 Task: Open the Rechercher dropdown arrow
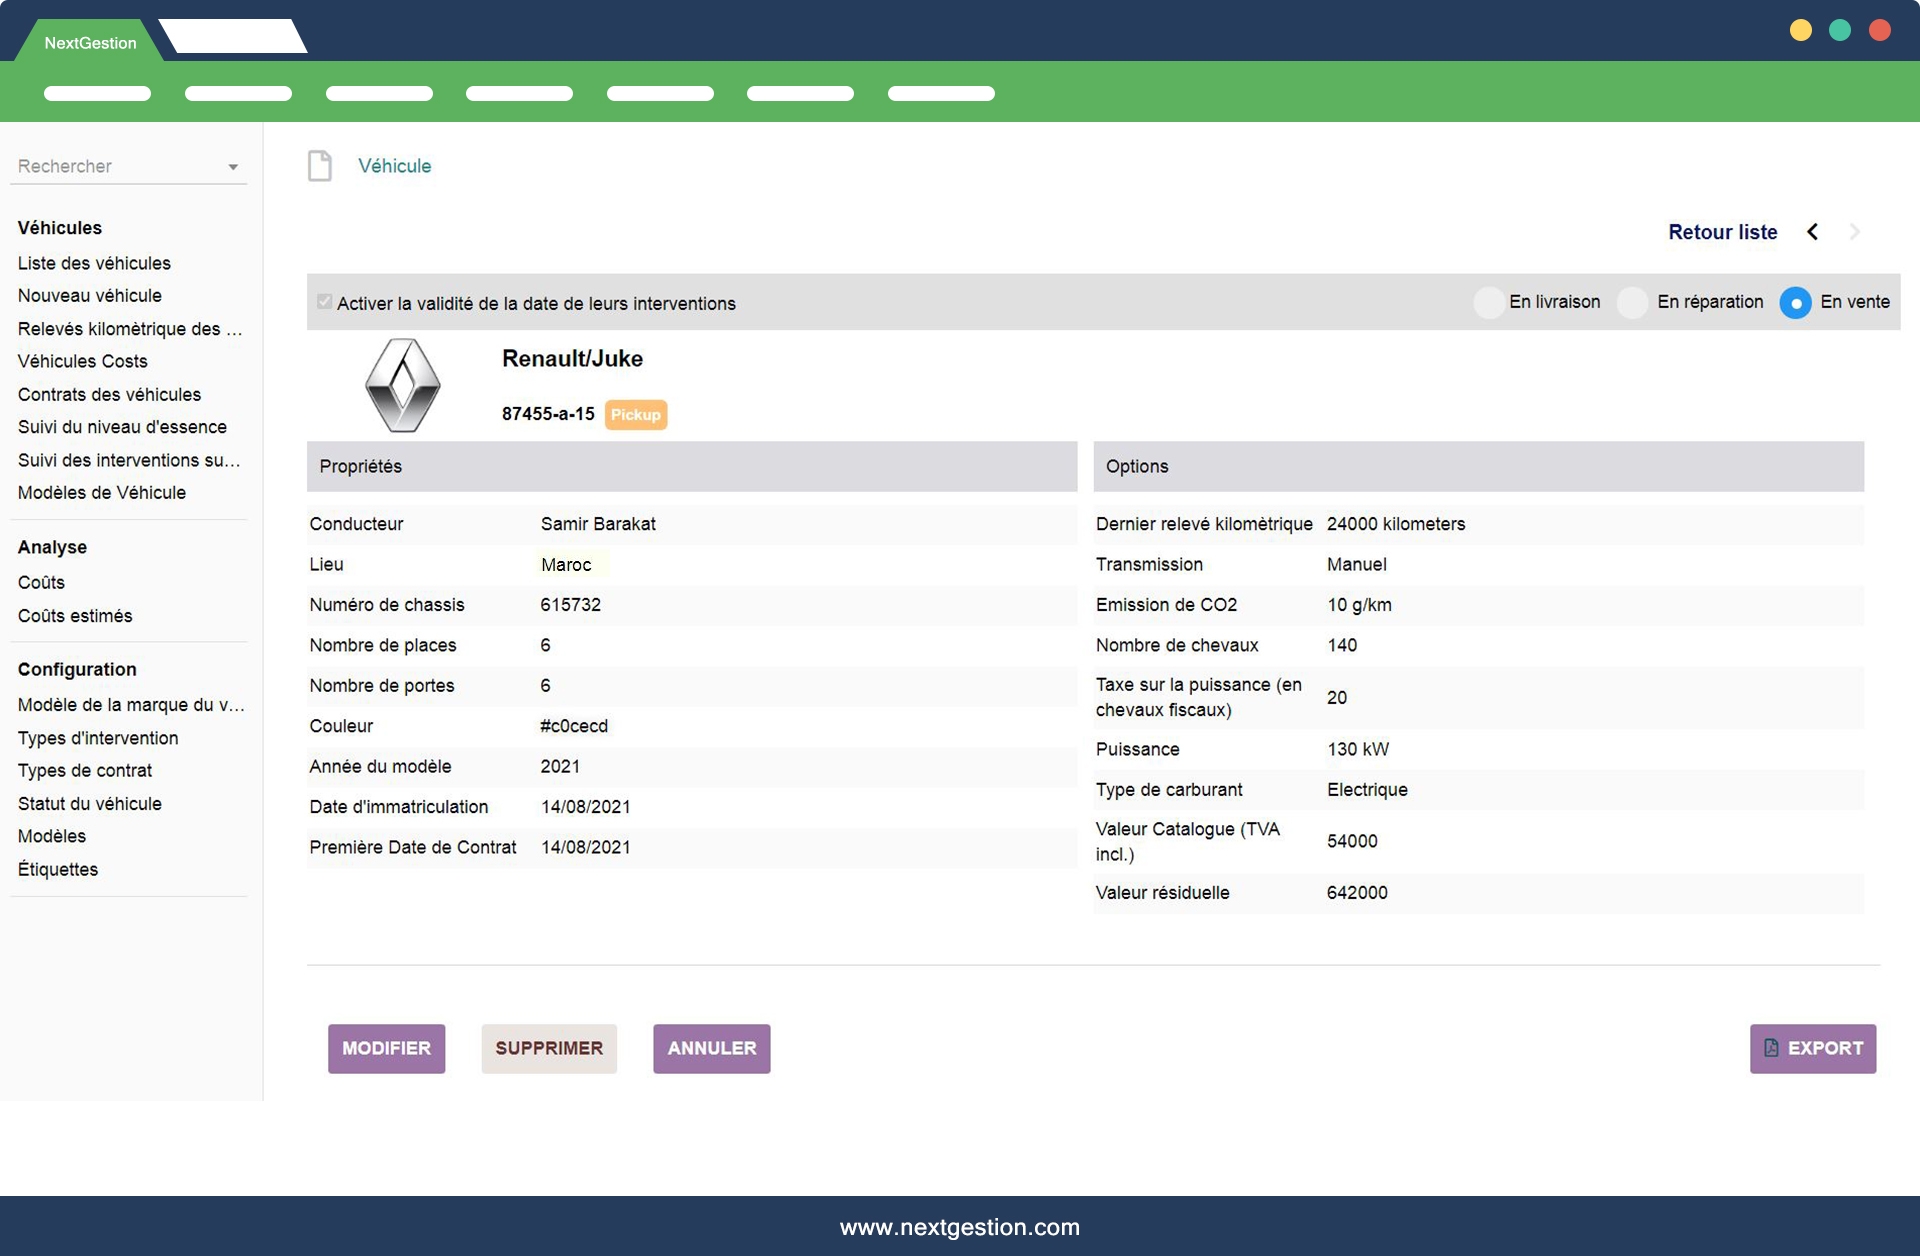pyautogui.click(x=233, y=167)
